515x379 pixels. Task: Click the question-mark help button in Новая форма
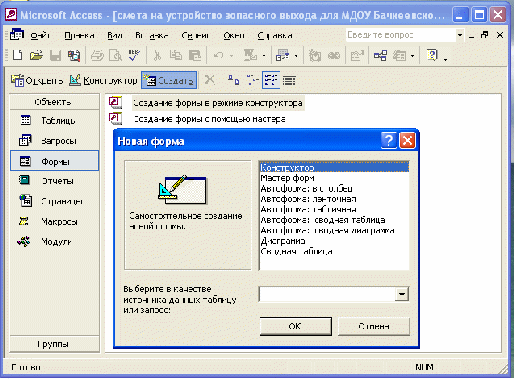[389, 141]
